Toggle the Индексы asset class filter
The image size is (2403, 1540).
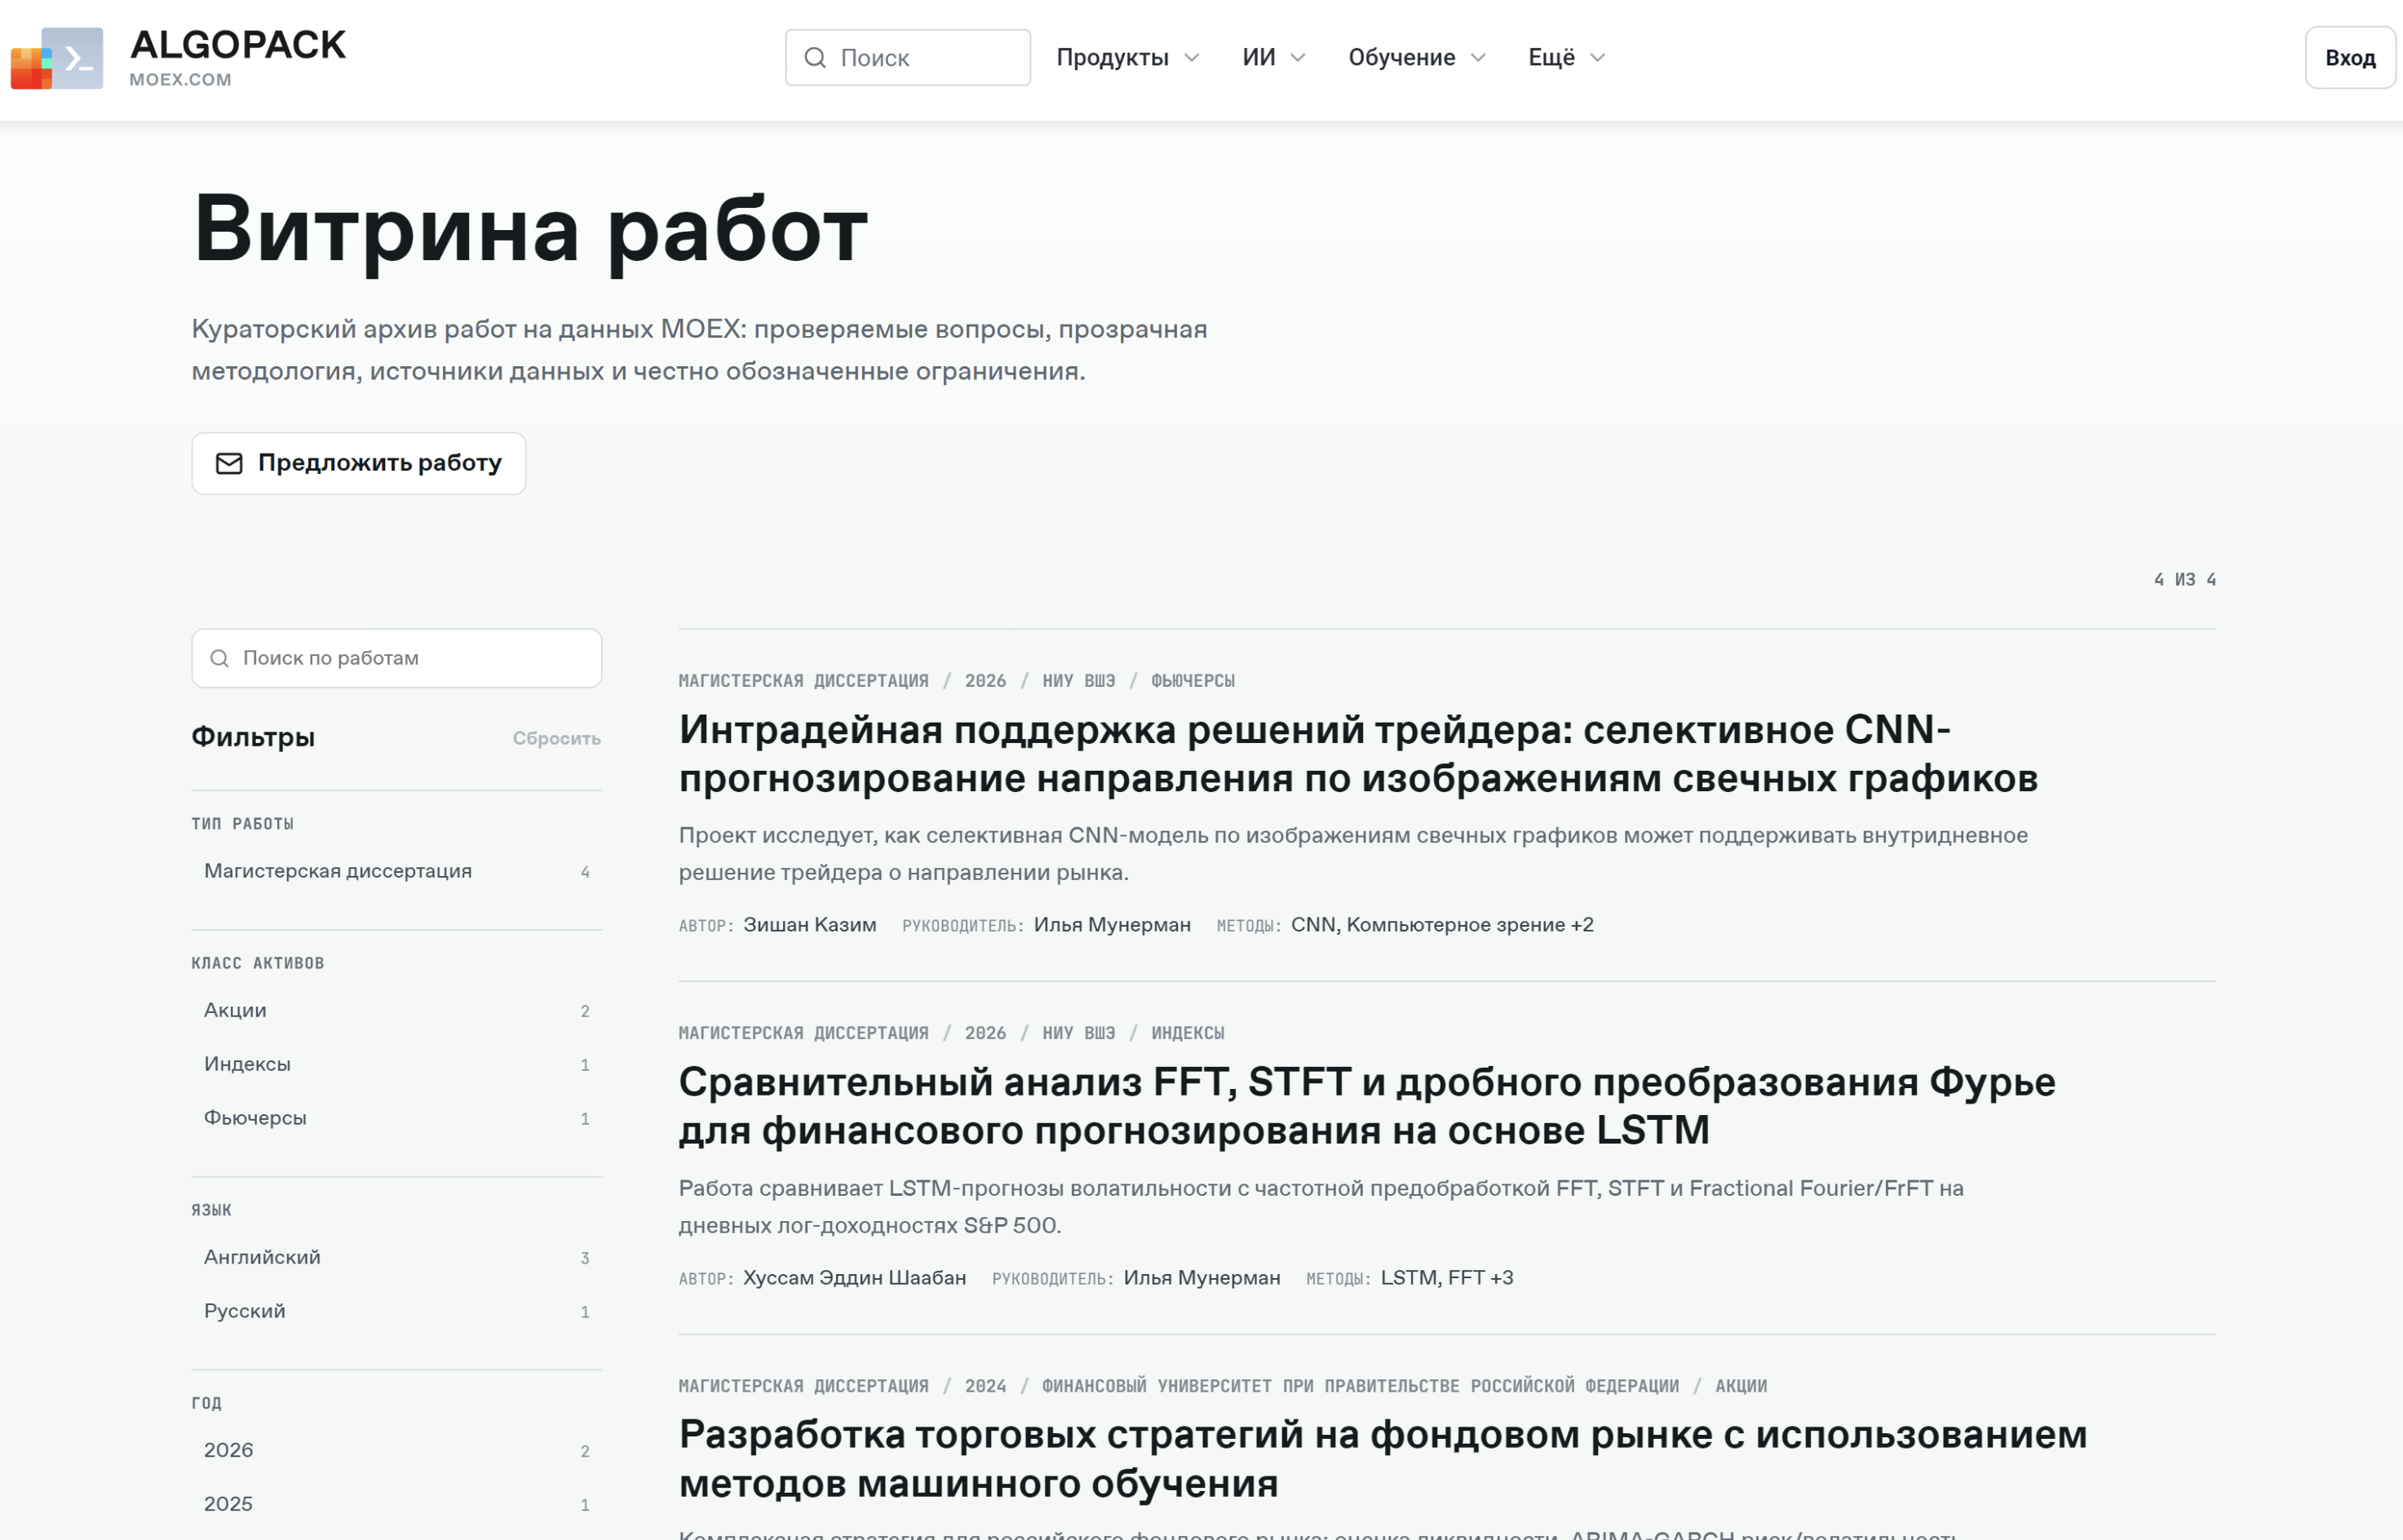pyautogui.click(x=397, y=1064)
